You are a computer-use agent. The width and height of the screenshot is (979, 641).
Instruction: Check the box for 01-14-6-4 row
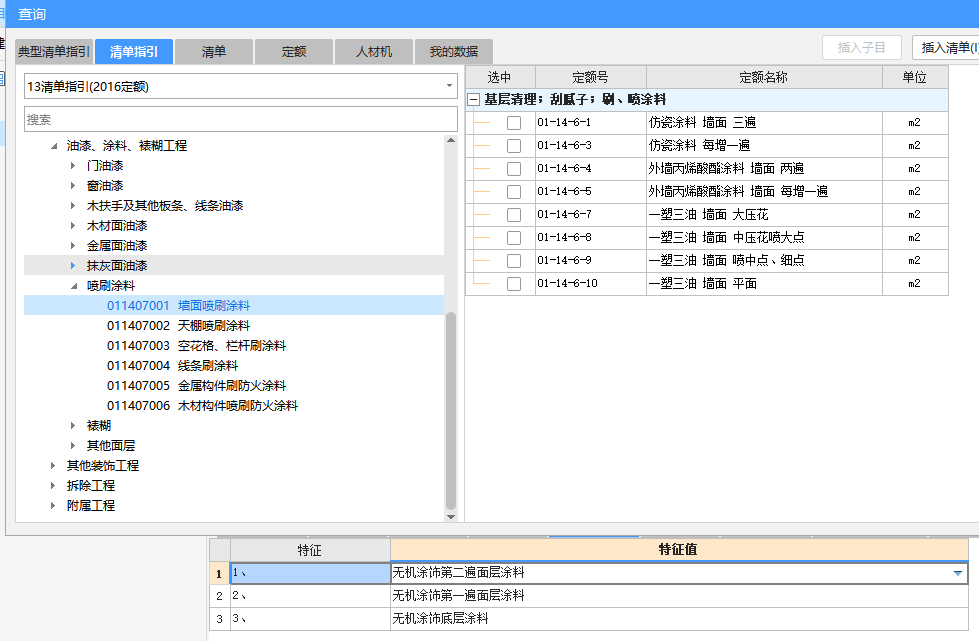(x=514, y=169)
